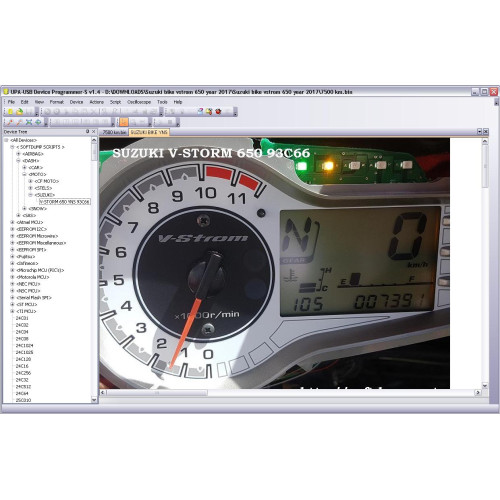The width and height of the screenshot is (500, 500).
Task: Click the red probe icon at toolbar start
Action: coord(10,122)
